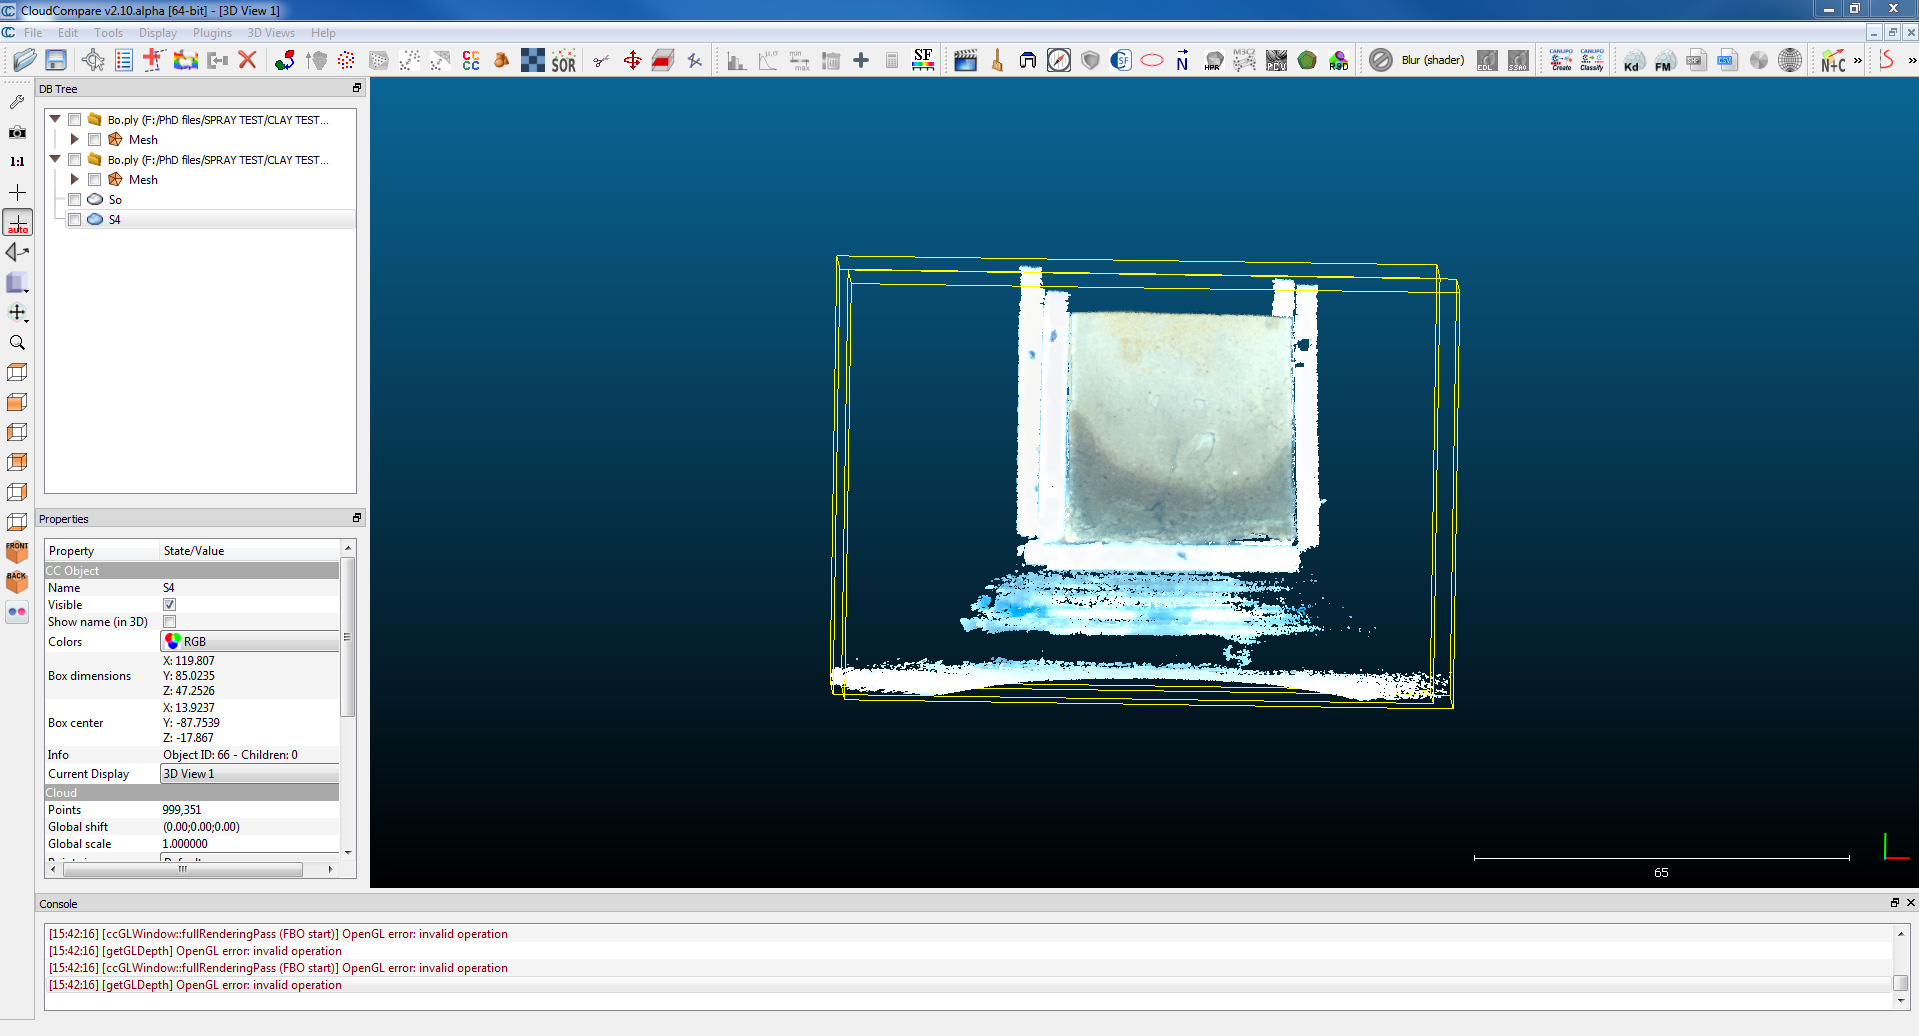The width and height of the screenshot is (1919, 1036).
Task: Expand hidden toolbar items after N+C
Action: [x=1857, y=60]
